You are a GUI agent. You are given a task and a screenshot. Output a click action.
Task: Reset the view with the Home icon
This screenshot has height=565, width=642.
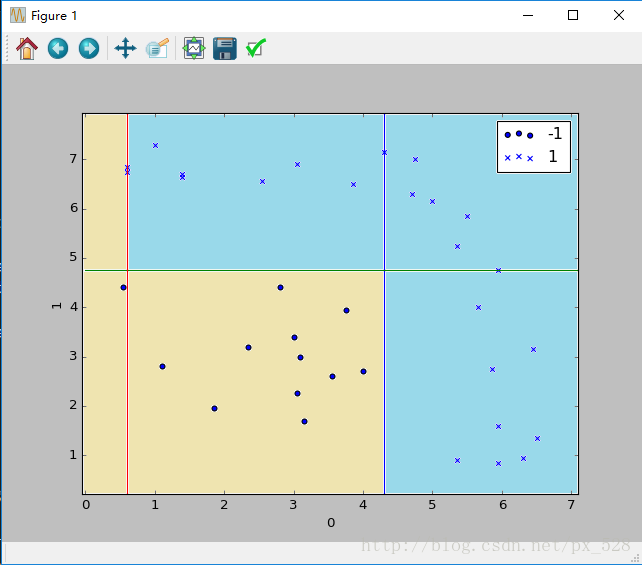coord(27,48)
